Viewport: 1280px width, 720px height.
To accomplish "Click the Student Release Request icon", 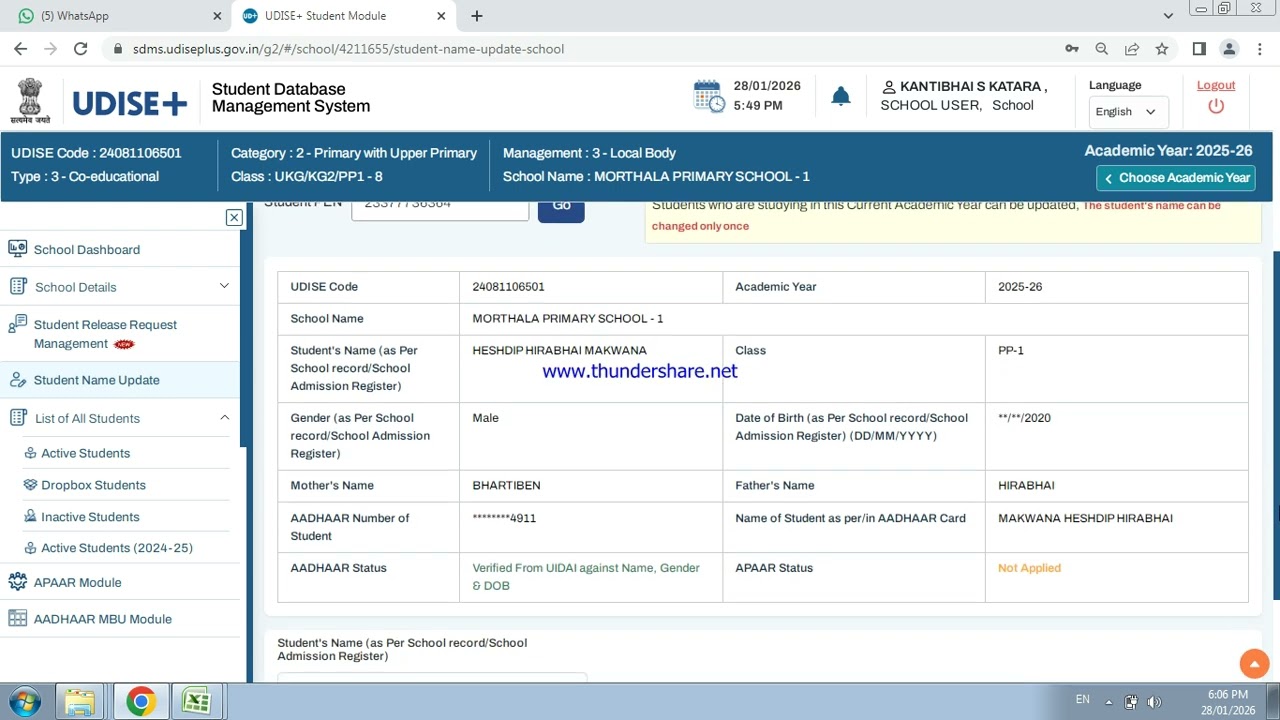I will [18, 324].
